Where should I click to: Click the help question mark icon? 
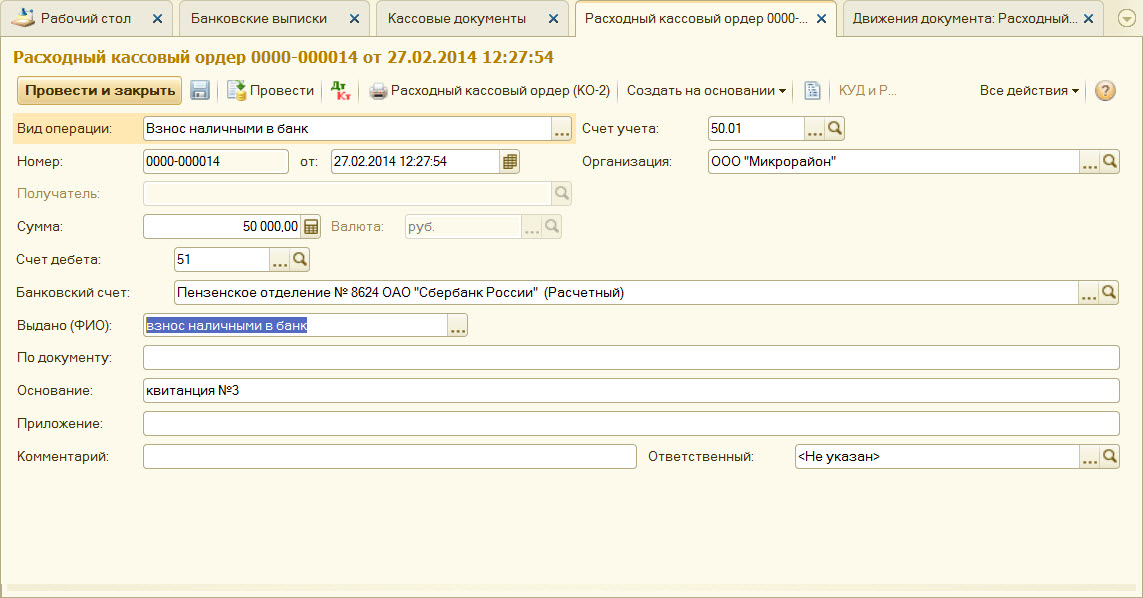coord(1105,91)
